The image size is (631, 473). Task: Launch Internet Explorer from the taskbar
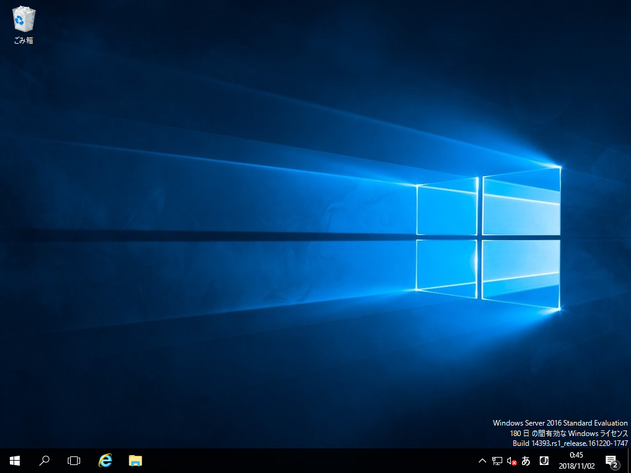click(105, 461)
